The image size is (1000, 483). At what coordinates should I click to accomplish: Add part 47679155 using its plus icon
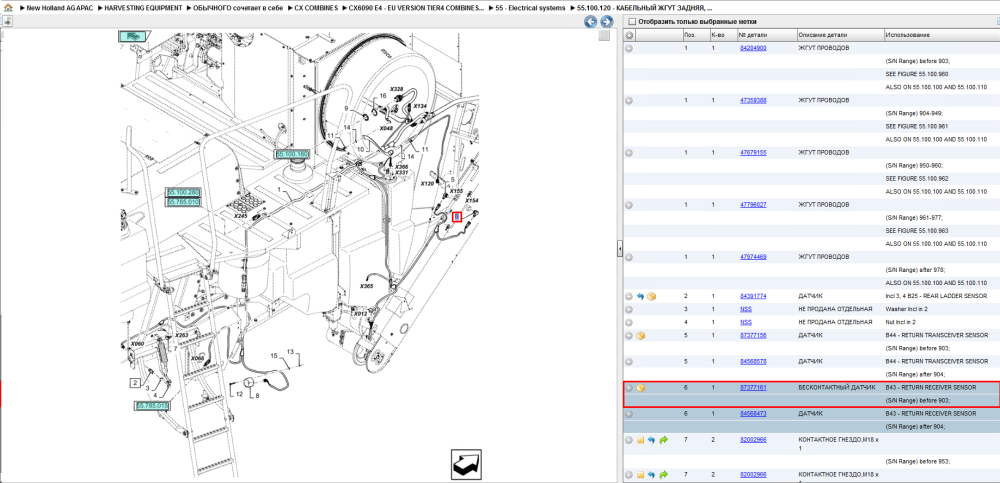tap(629, 152)
